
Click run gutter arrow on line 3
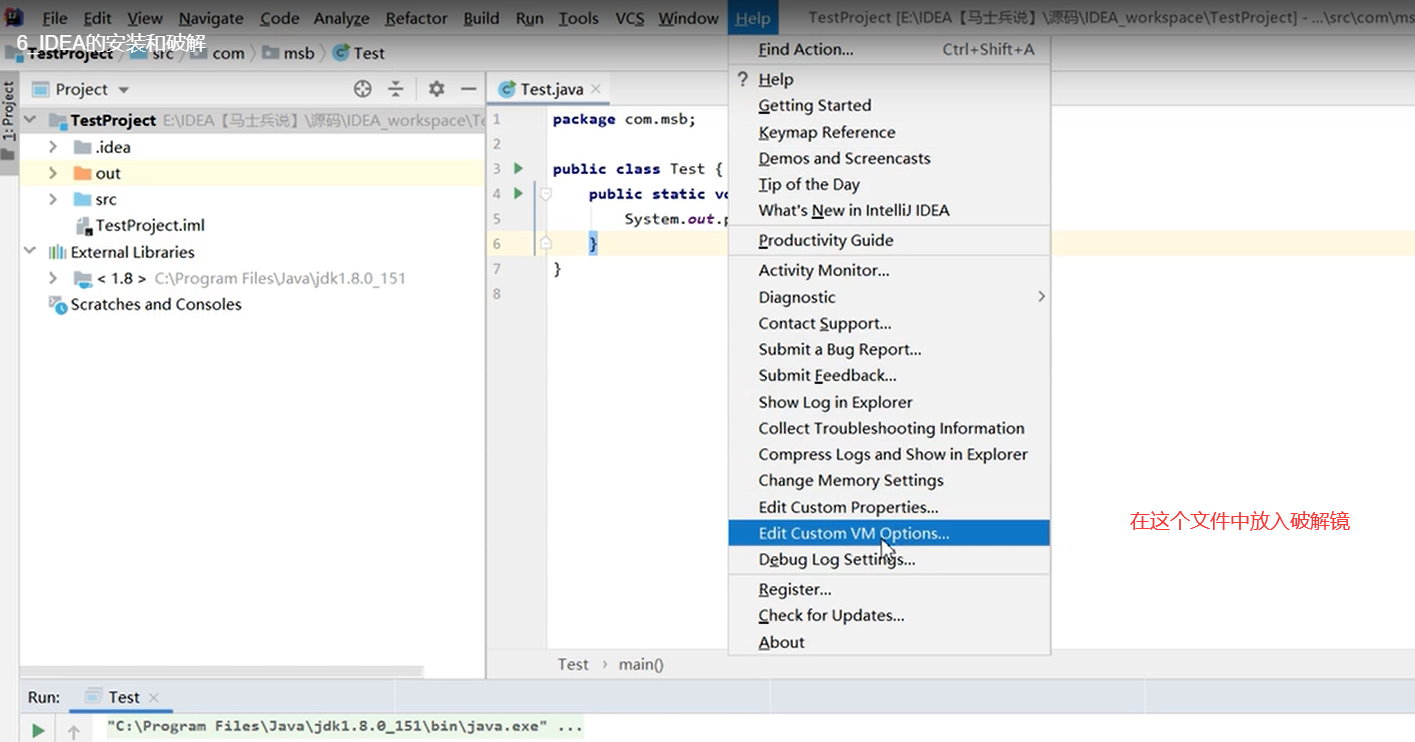pyautogui.click(x=518, y=168)
